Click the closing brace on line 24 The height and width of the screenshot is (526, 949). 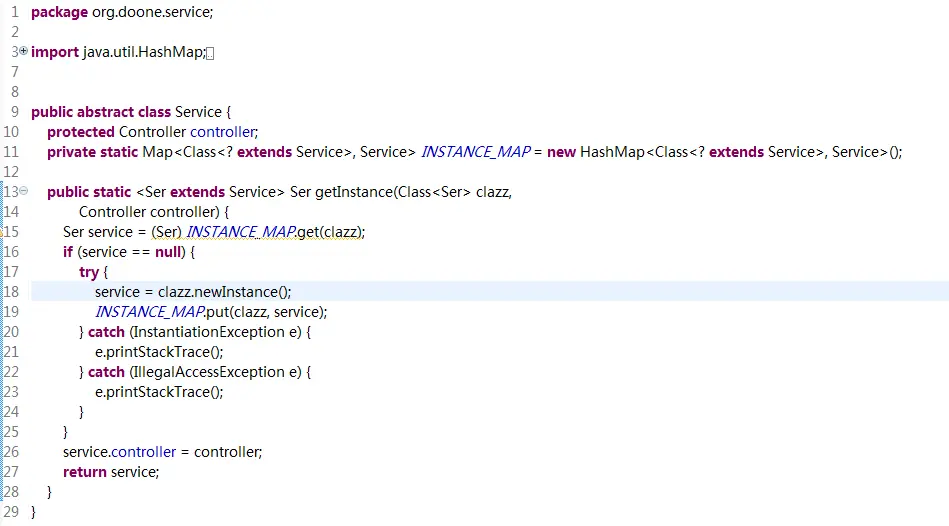81,412
